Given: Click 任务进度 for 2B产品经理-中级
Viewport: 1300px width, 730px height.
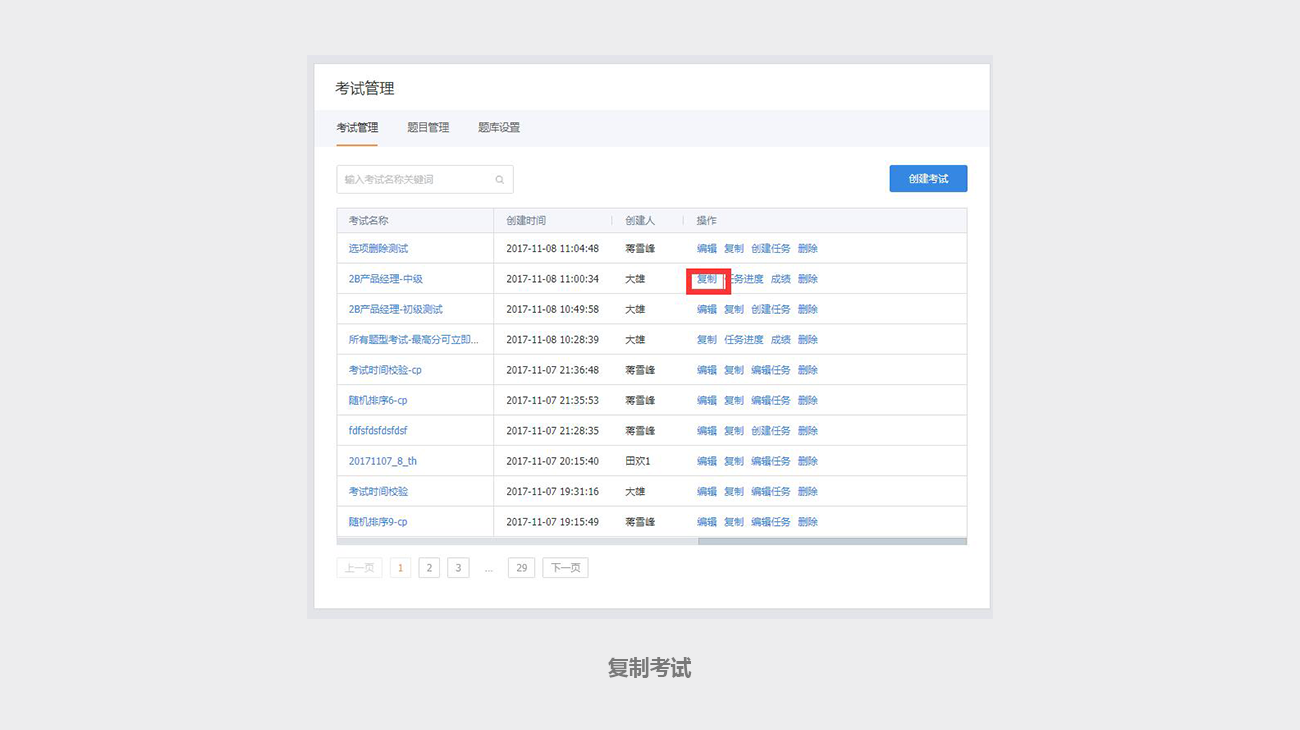Looking at the screenshot, I should [744, 279].
